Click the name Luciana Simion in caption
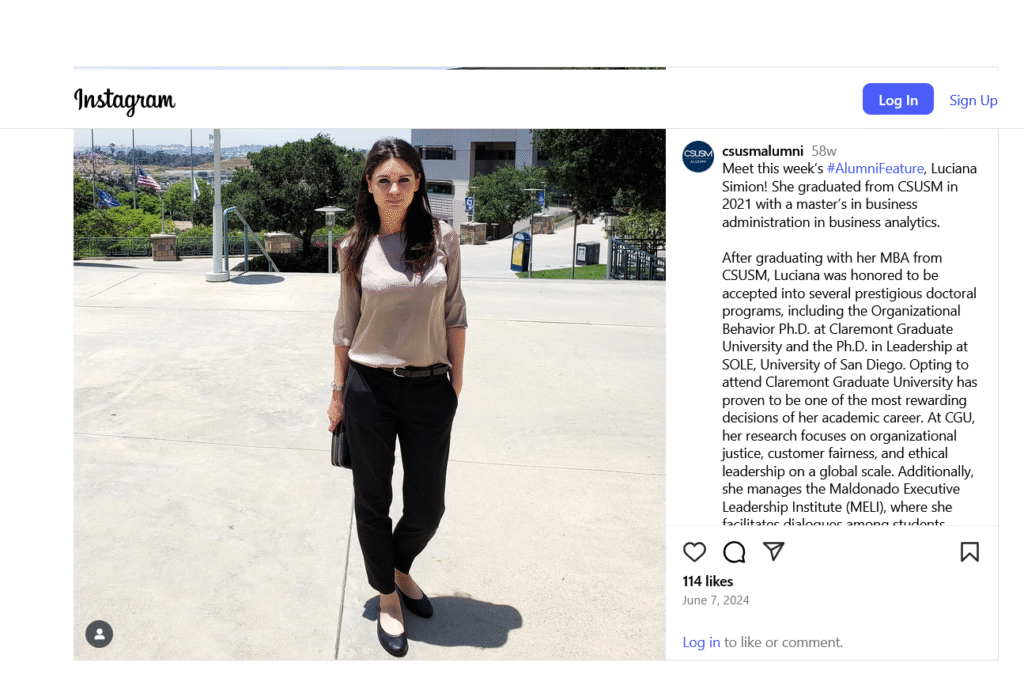This screenshot has width=1024, height=674. (x=953, y=168)
